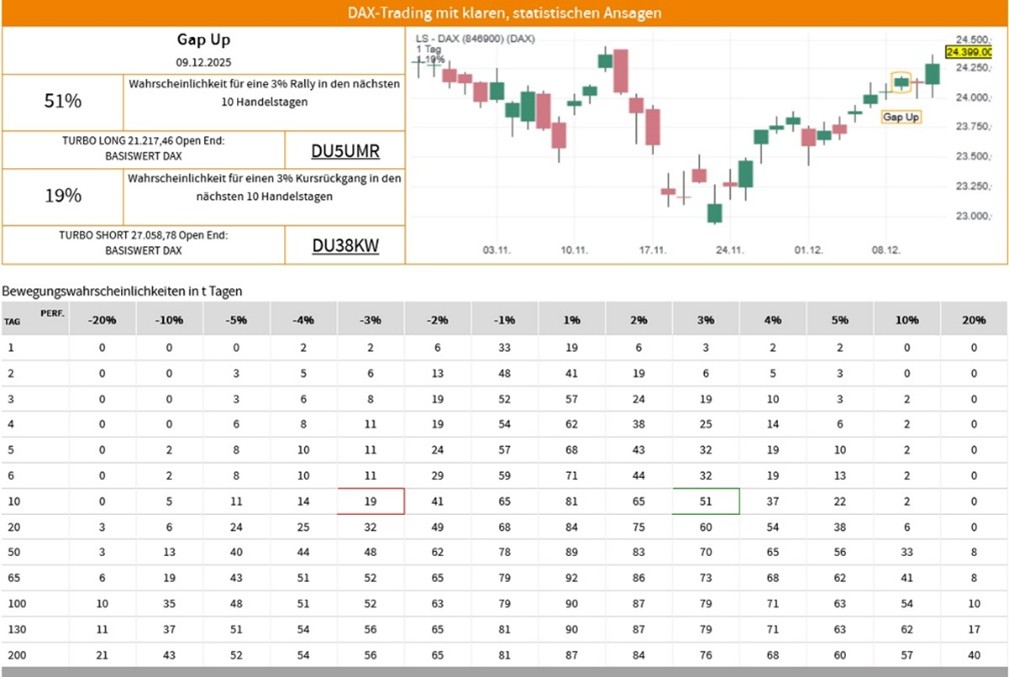Click the orange Gap Up chart annotation

point(901,117)
